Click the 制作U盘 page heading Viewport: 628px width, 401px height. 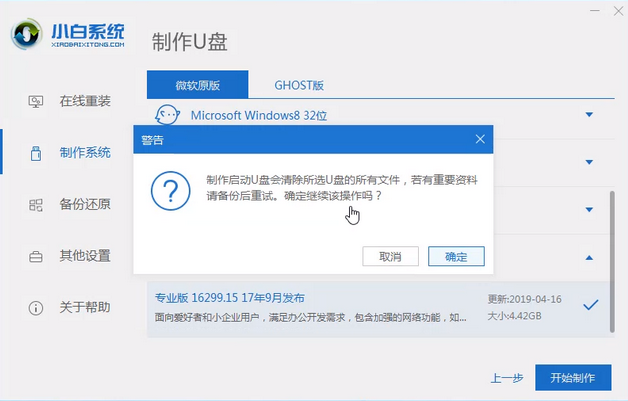click(189, 42)
